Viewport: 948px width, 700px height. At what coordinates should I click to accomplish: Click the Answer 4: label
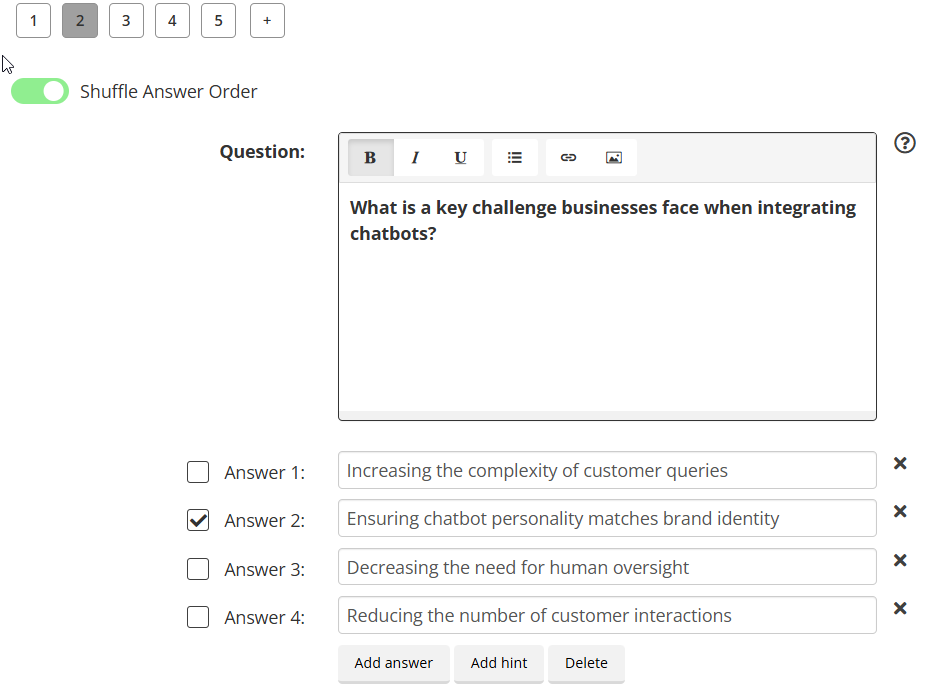click(265, 618)
